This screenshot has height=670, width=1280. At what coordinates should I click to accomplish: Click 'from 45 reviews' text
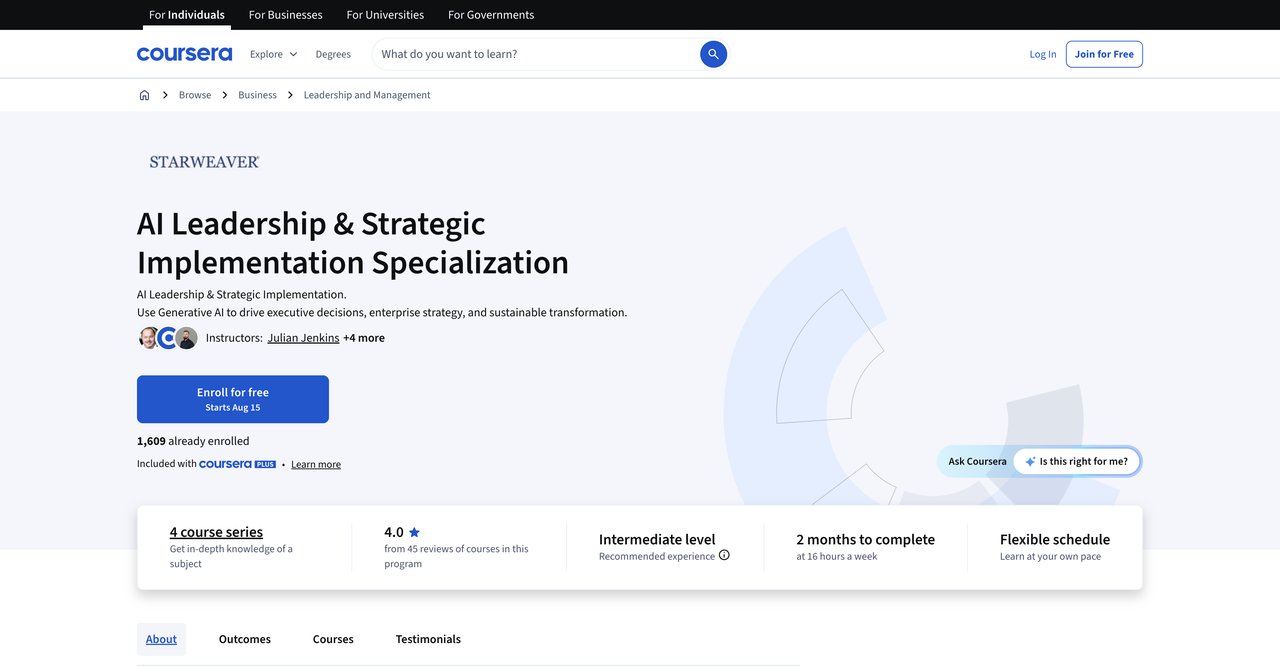[x=456, y=556]
